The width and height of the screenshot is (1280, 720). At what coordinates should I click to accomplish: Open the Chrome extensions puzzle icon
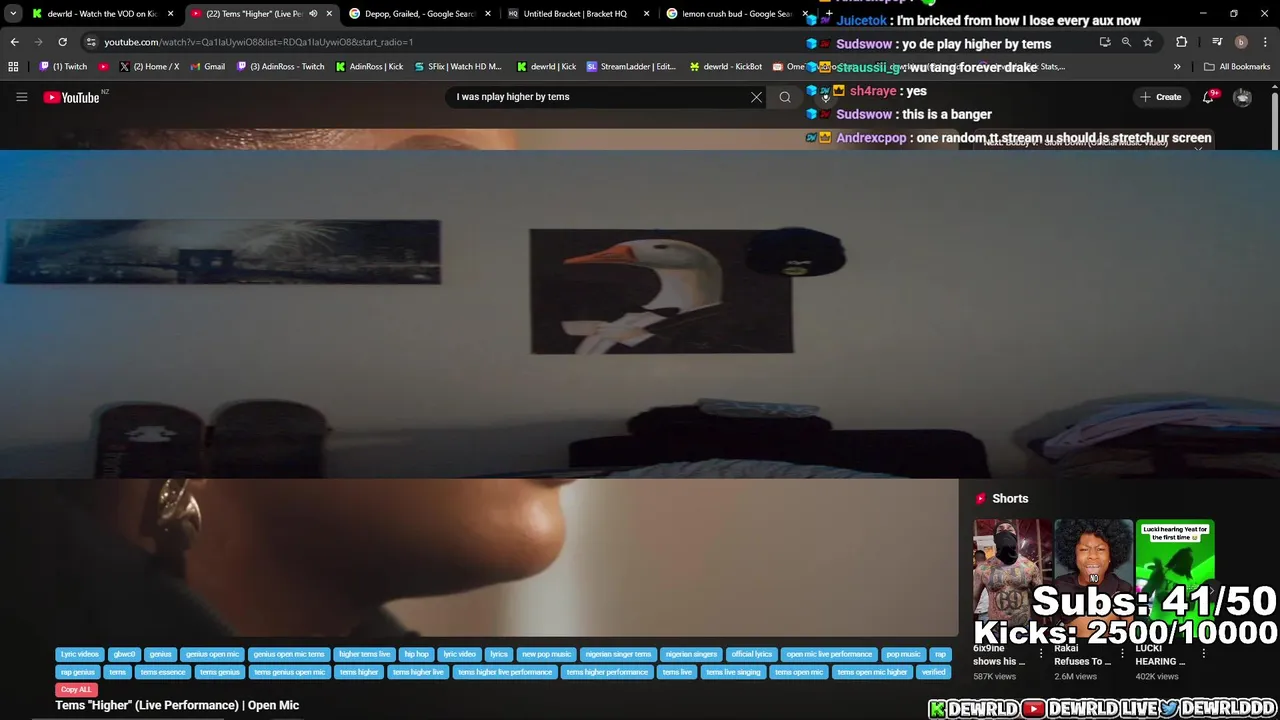(1182, 42)
